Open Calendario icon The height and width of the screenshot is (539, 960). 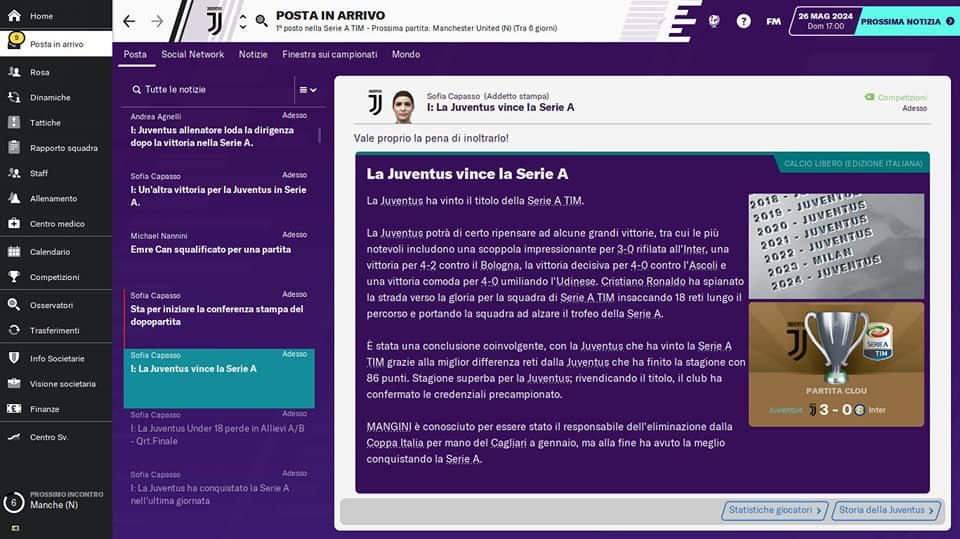(x=14, y=251)
